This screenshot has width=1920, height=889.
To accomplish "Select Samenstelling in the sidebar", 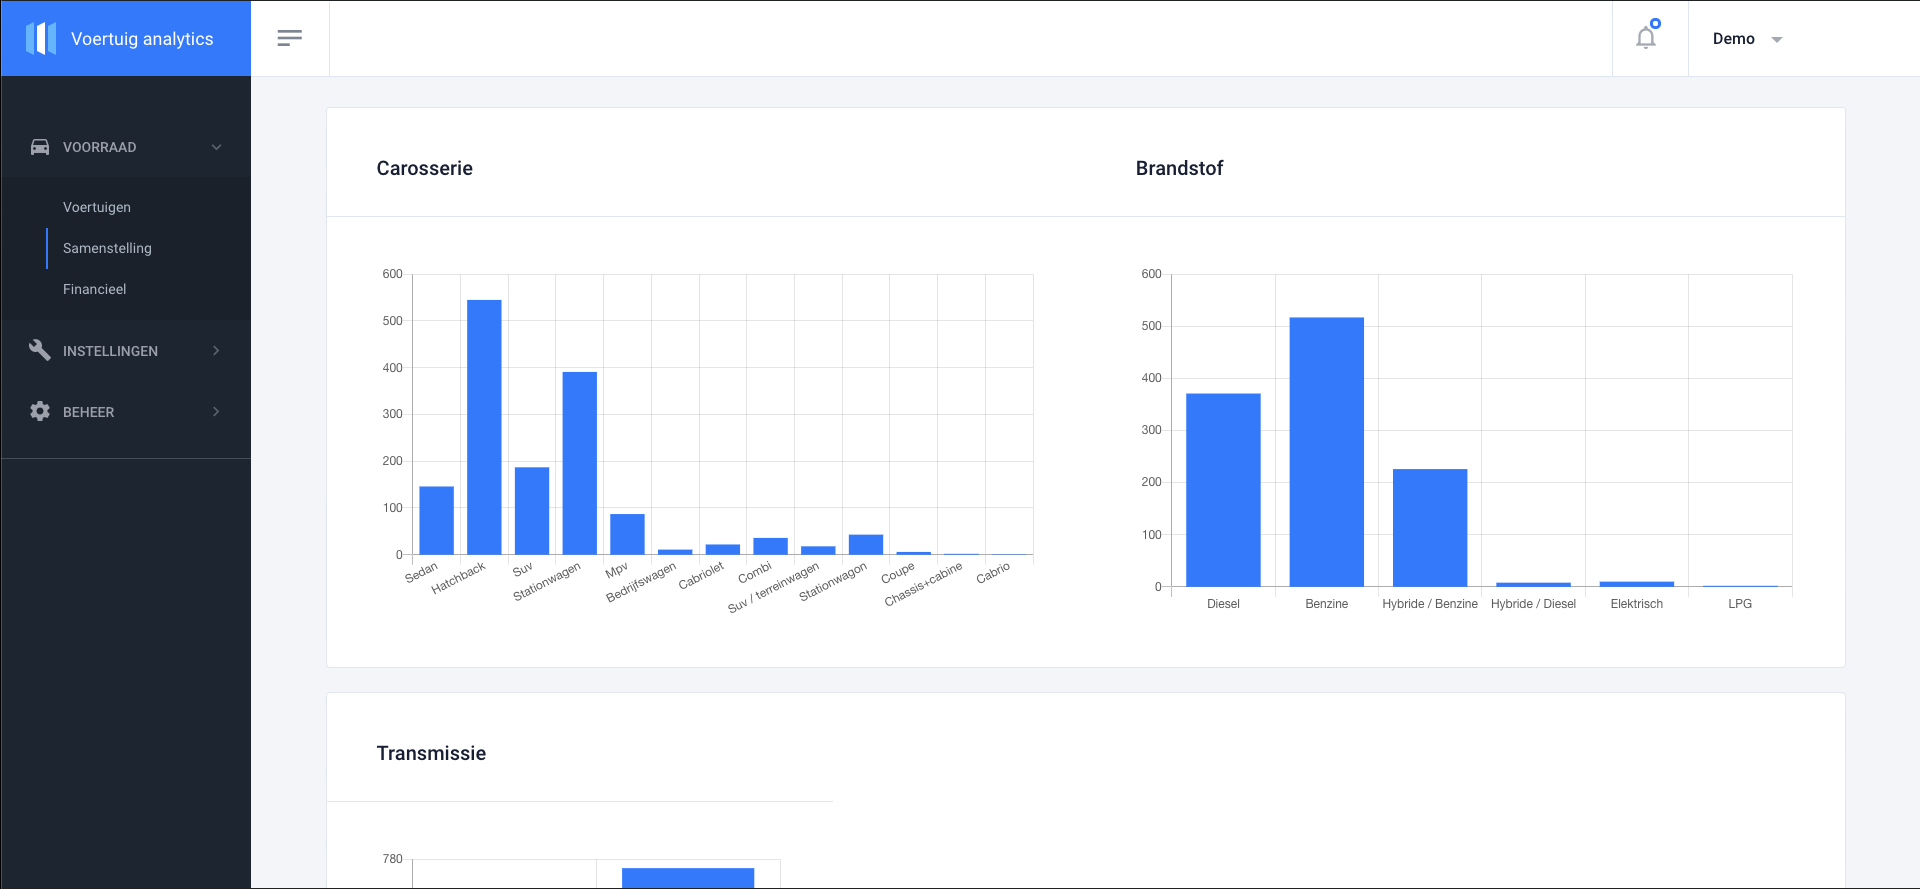I will pos(107,248).
